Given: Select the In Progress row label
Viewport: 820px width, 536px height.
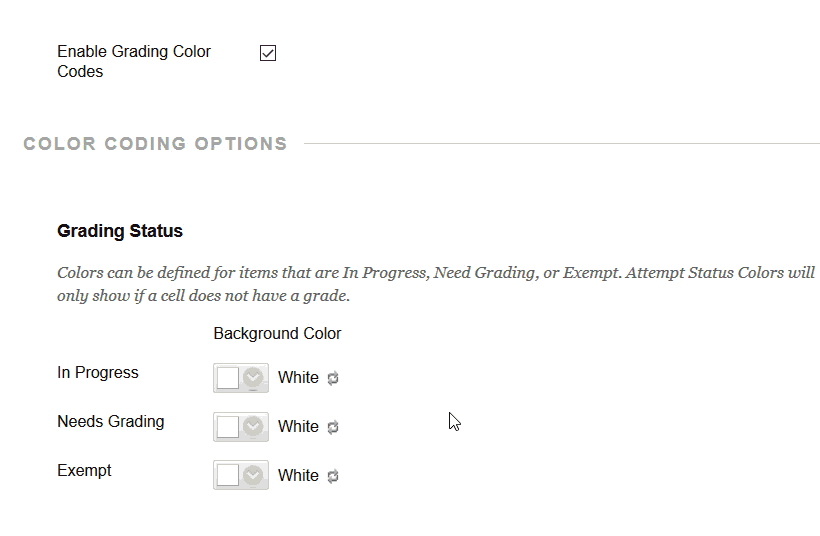Looking at the screenshot, I should (x=98, y=372).
